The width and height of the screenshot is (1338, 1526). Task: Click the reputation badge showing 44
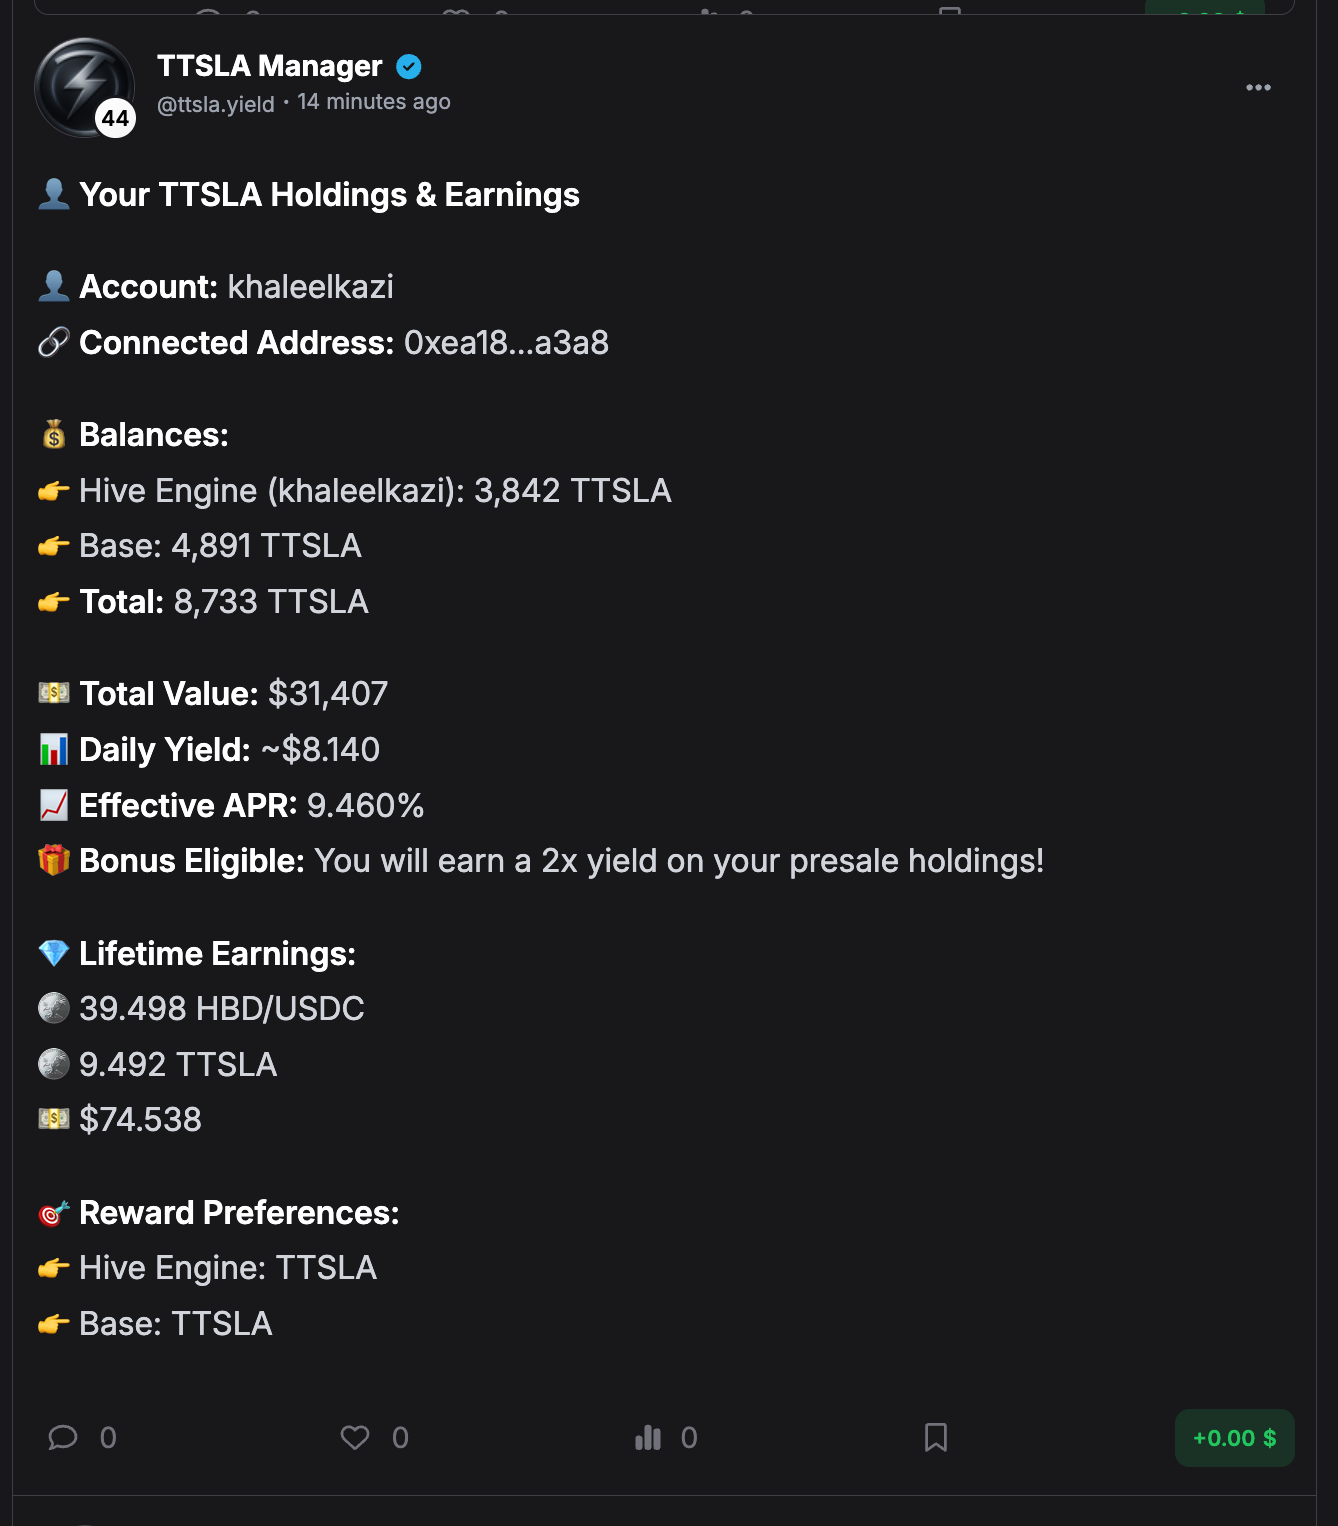[x=116, y=118]
